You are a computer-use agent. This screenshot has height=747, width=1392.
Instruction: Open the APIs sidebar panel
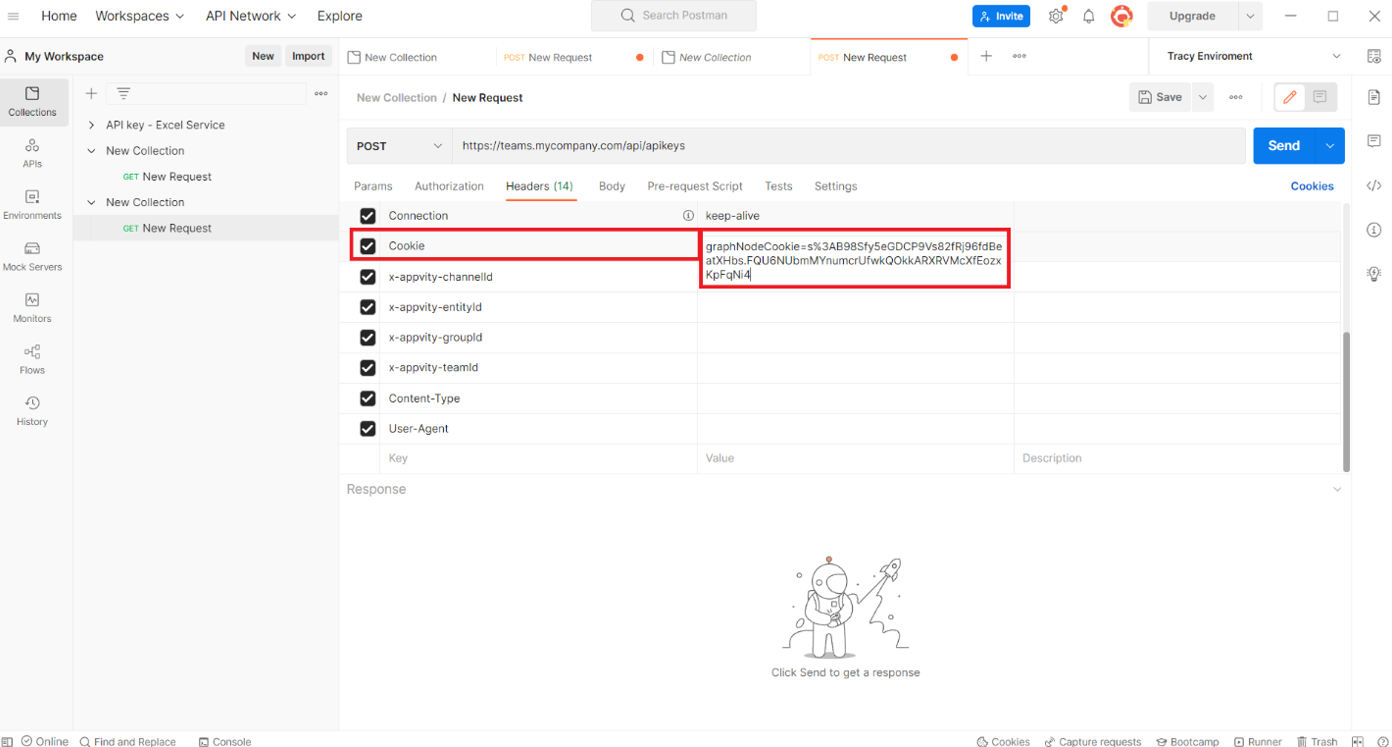point(32,153)
